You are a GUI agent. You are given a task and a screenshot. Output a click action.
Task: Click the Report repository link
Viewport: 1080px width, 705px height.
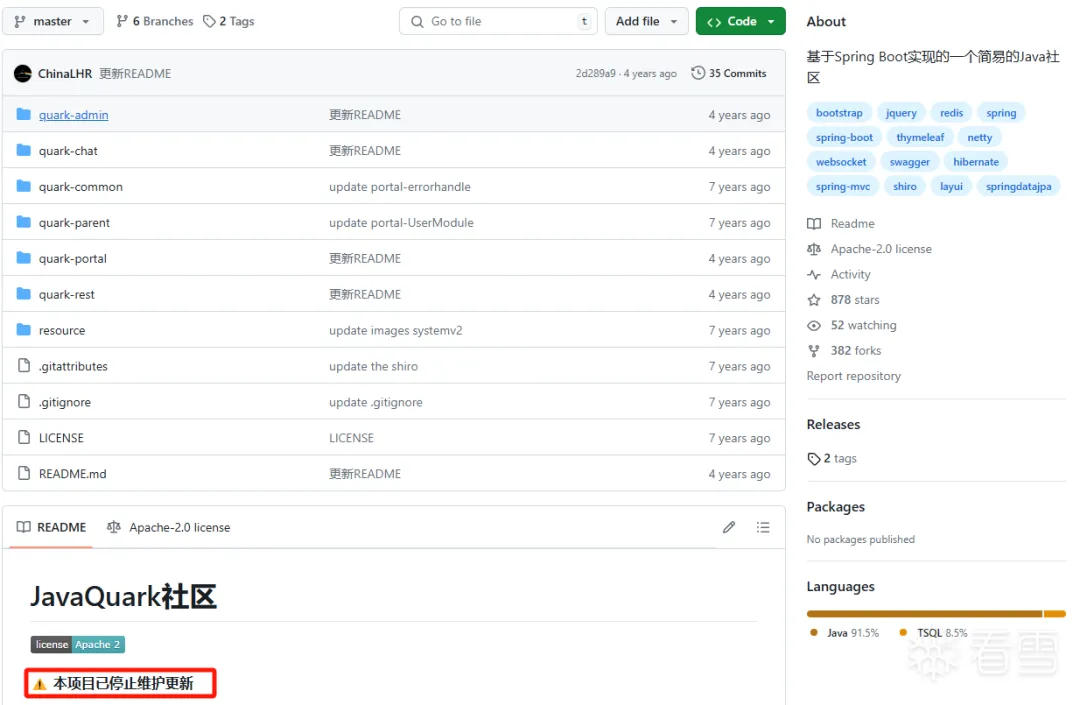coord(853,376)
